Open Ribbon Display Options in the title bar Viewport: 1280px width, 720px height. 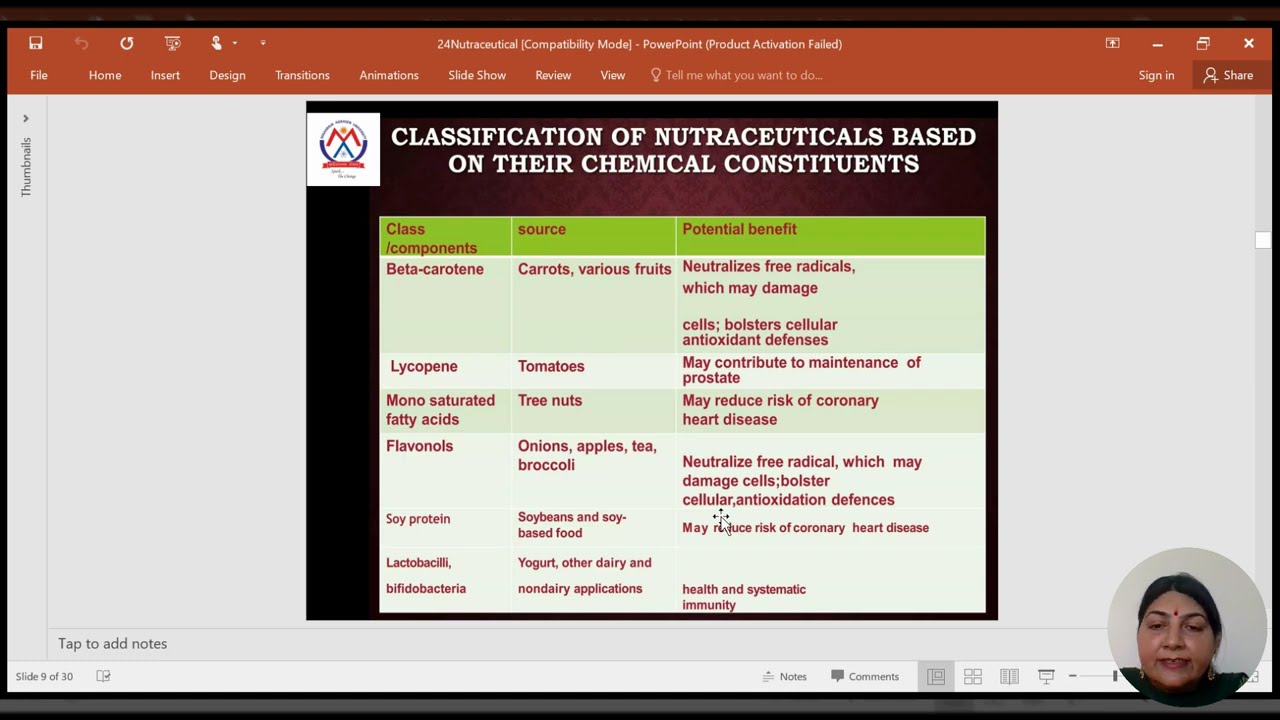pyautogui.click(x=1112, y=43)
